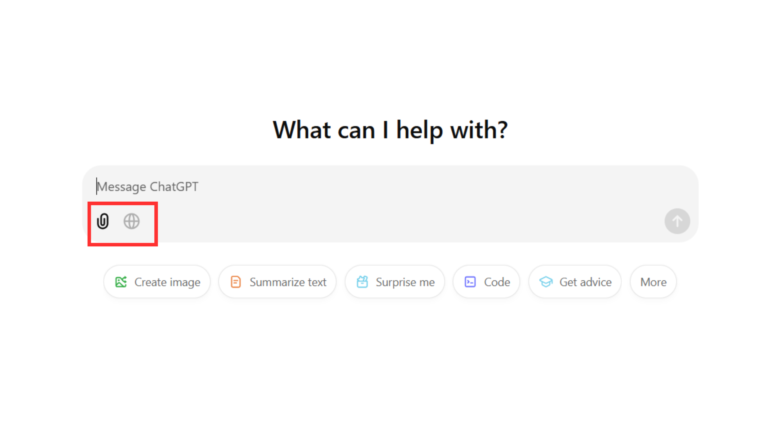Click the orange document icon on Summarize text
The width and height of the screenshot is (768, 432).
tap(236, 282)
